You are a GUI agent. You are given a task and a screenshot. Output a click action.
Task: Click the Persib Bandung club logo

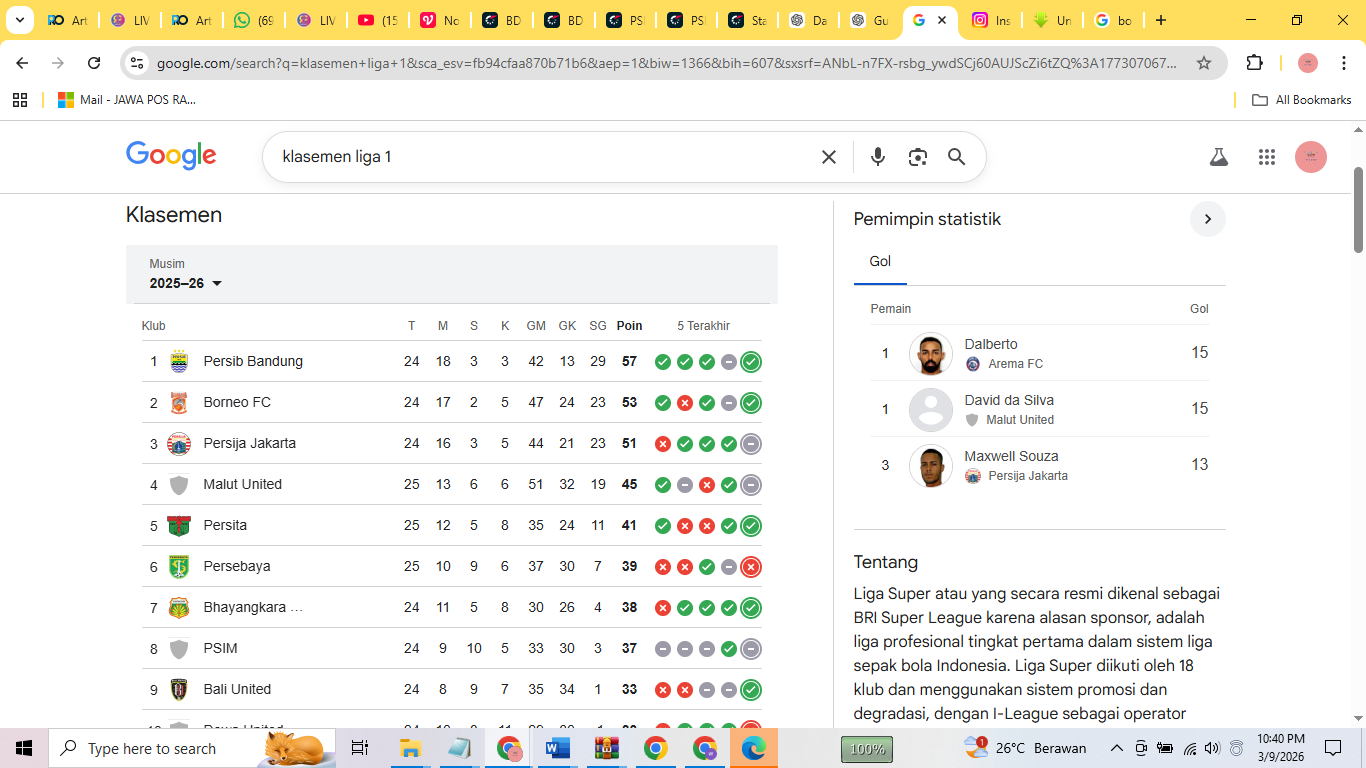179,361
